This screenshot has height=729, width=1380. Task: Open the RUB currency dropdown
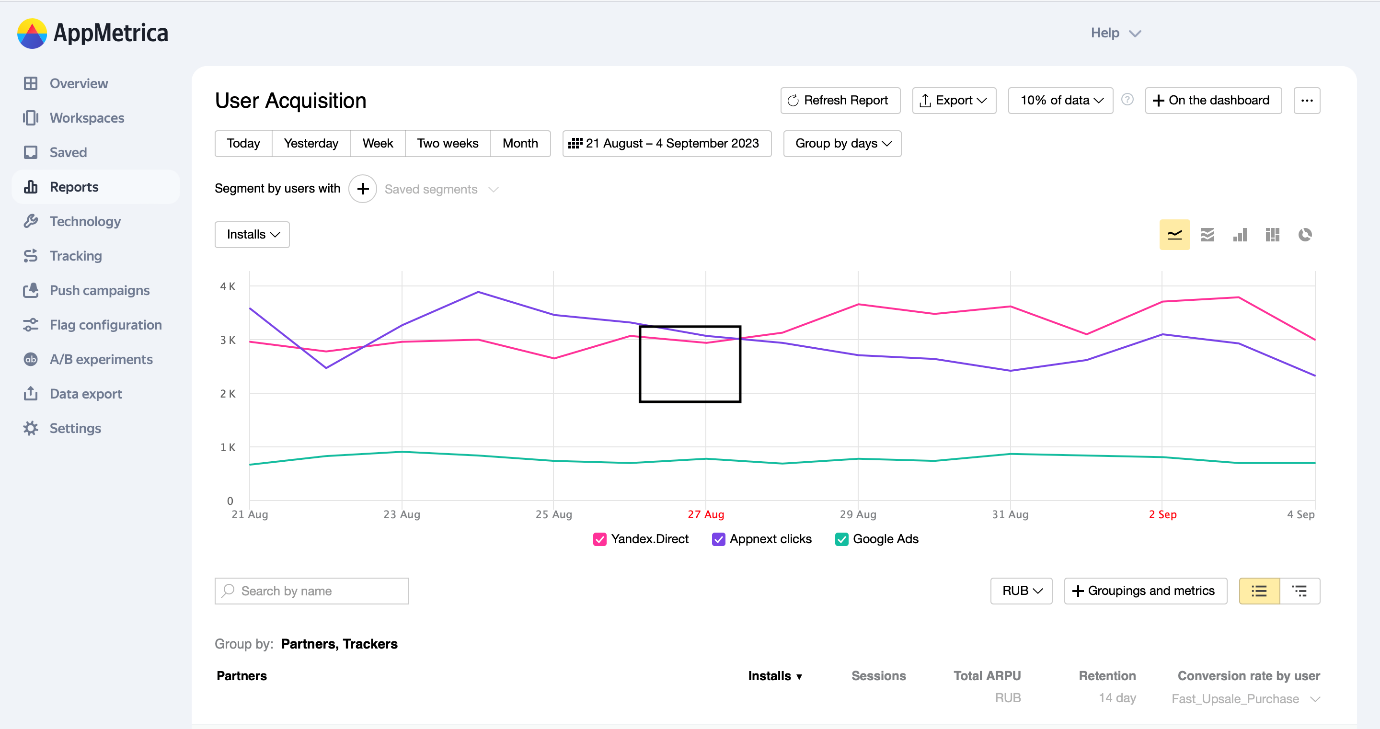tap(1021, 591)
